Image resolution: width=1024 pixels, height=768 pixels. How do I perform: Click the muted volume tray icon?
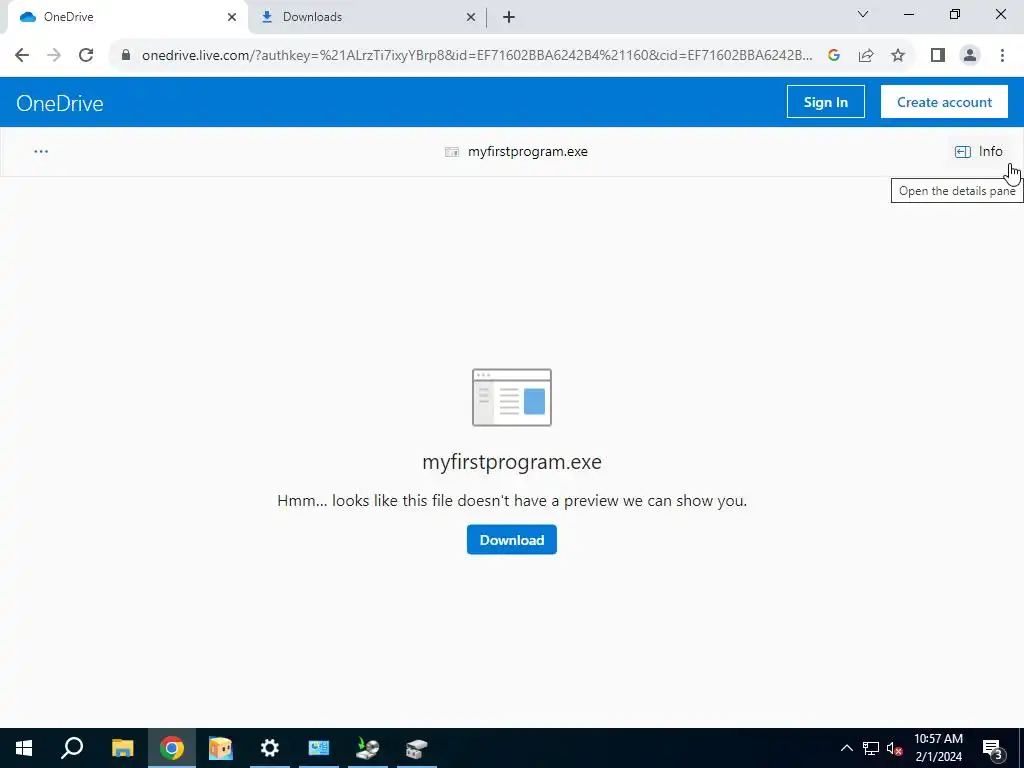coord(894,748)
